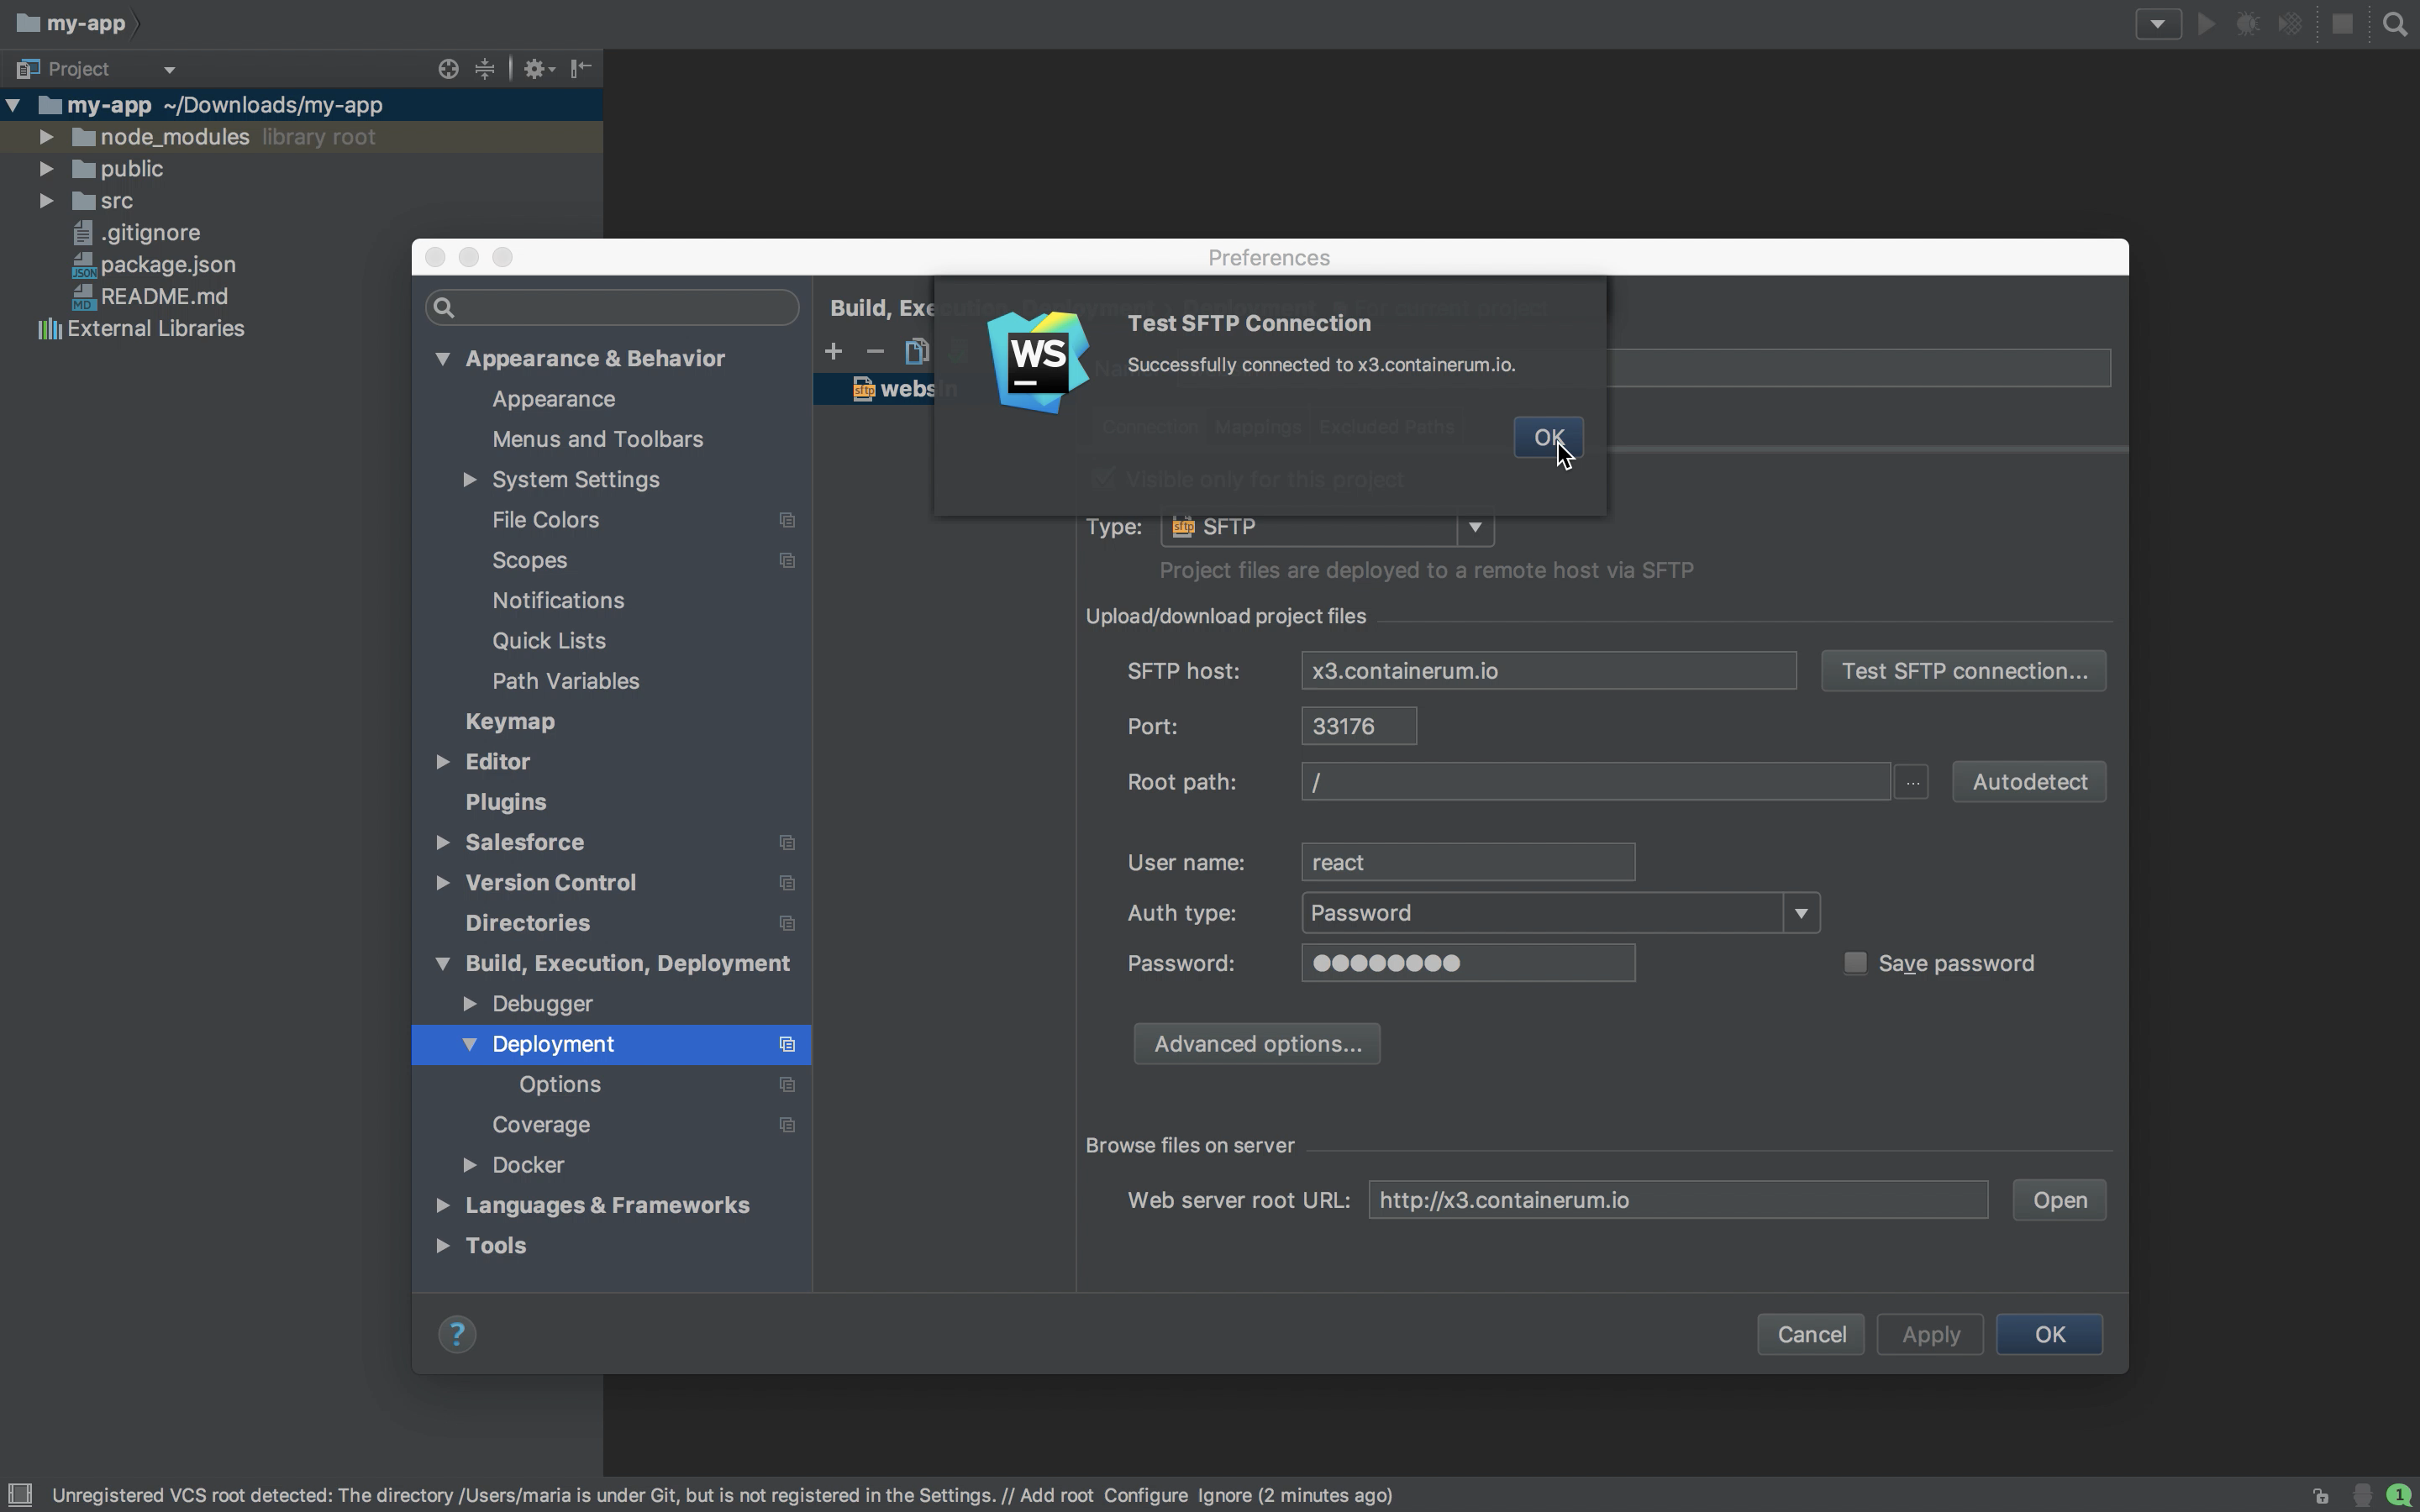Expand the Tools section
The height and width of the screenshot is (1512, 2420).
[x=442, y=1246]
